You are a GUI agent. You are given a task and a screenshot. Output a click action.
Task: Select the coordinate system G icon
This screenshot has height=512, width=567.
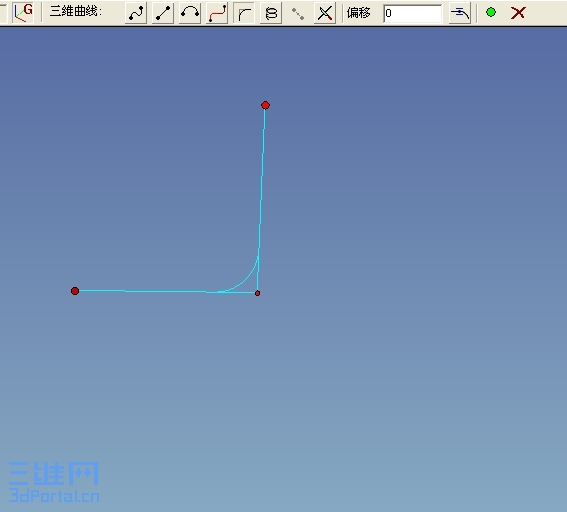pos(23,13)
